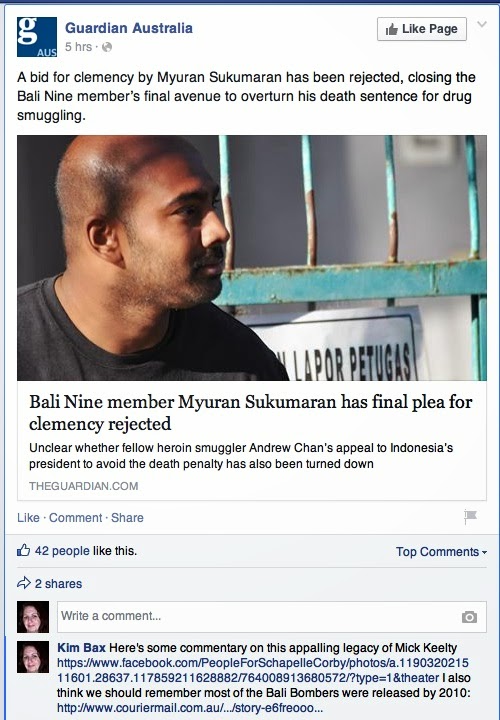Image resolution: width=500 pixels, height=720 pixels.
Task: Click the globe public audience icon
Action: (107, 47)
